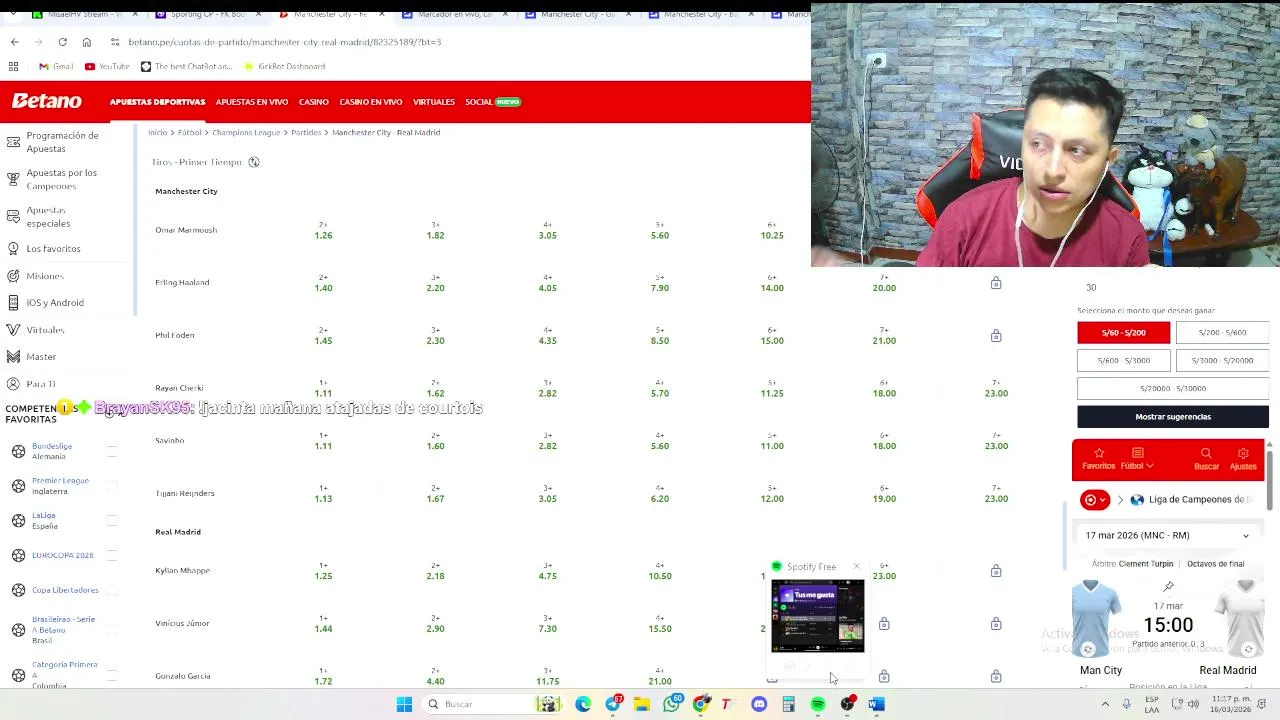This screenshot has height=720, width=1280.
Task: Choose S/3000 - S/20000 amount option
Action: pyautogui.click(x=1222, y=361)
